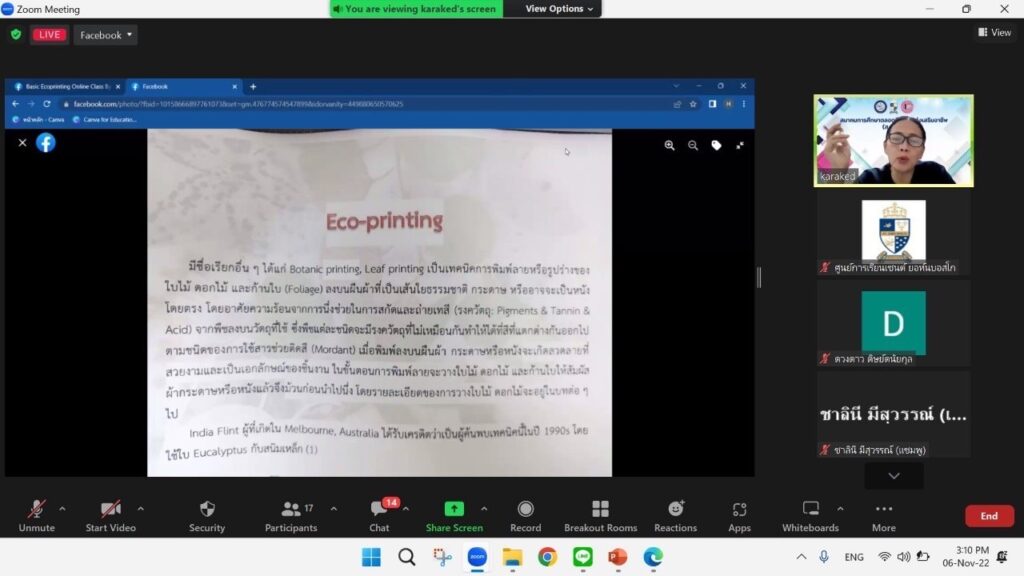This screenshot has width=1024, height=576.
Task: Open the Security shield options
Action: (207, 515)
